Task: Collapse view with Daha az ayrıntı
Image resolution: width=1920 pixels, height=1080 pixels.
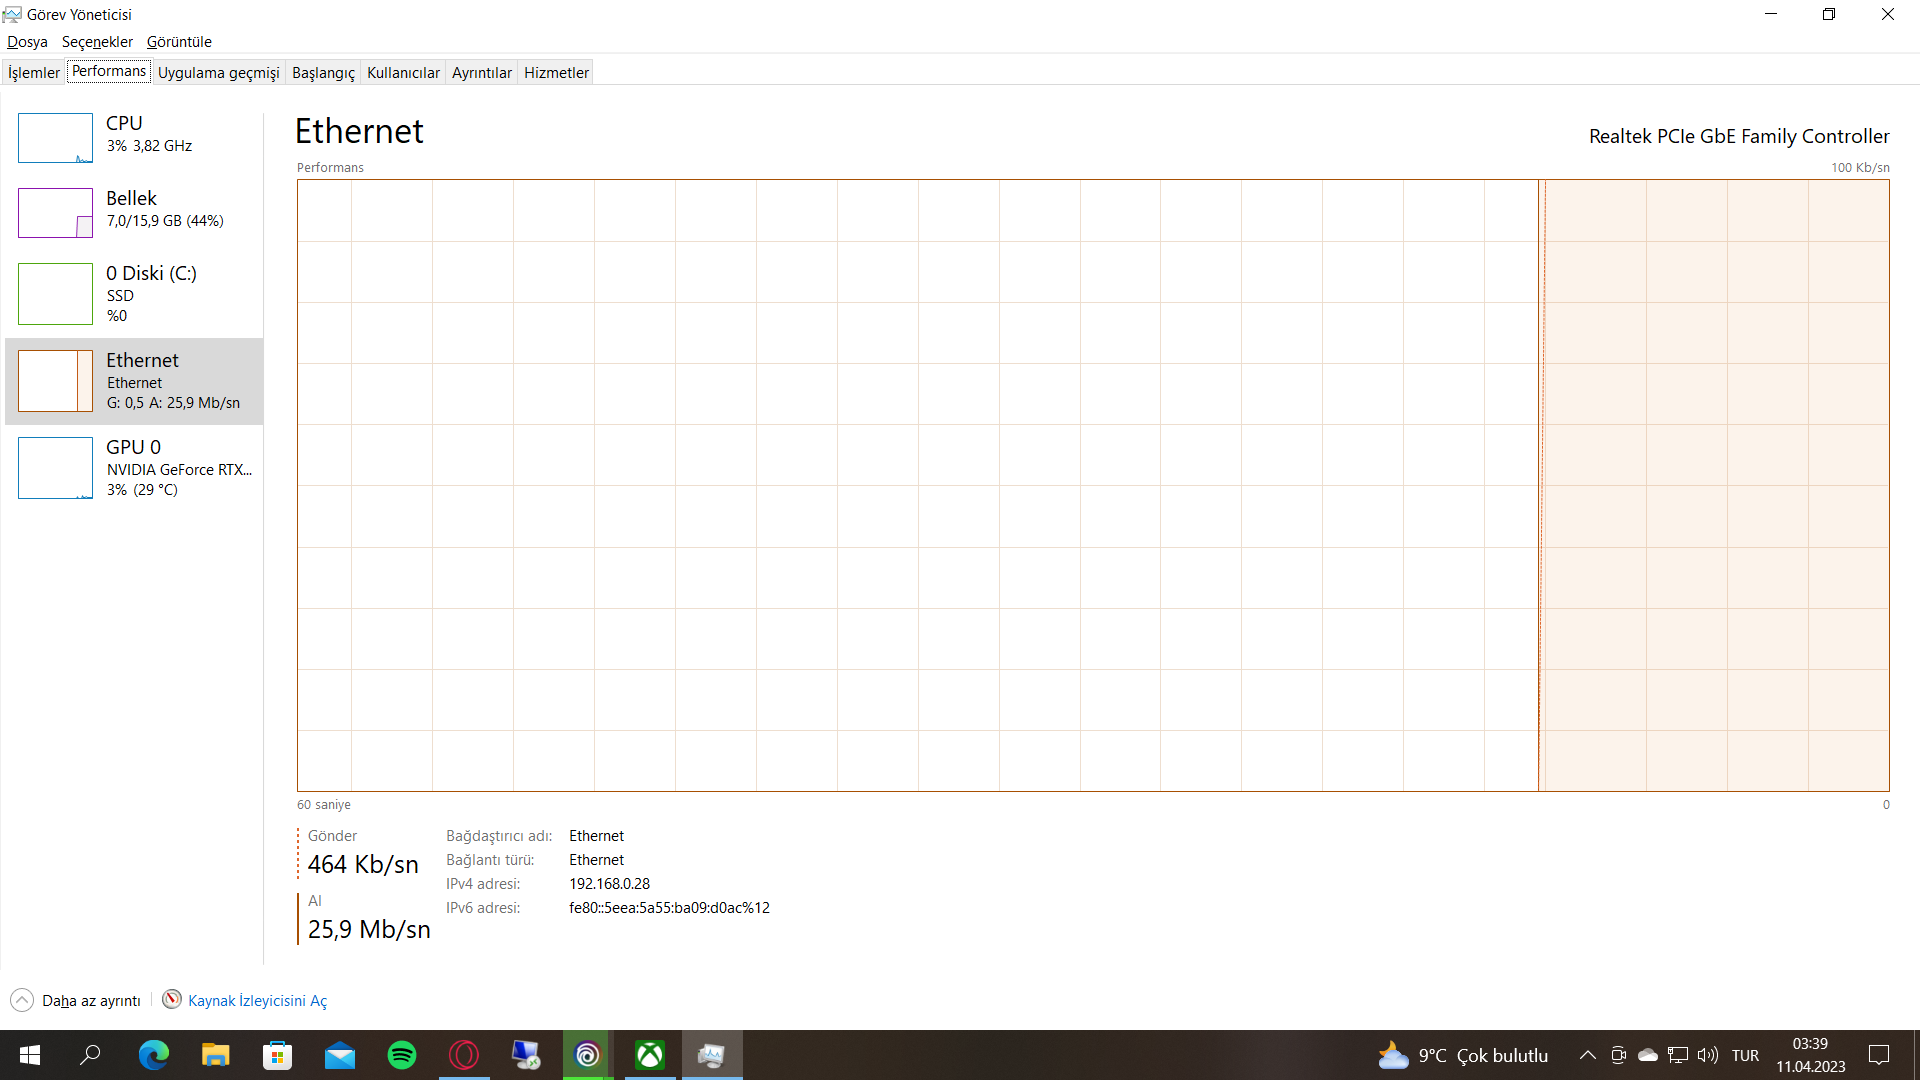Action: pyautogui.click(x=77, y=1001)
